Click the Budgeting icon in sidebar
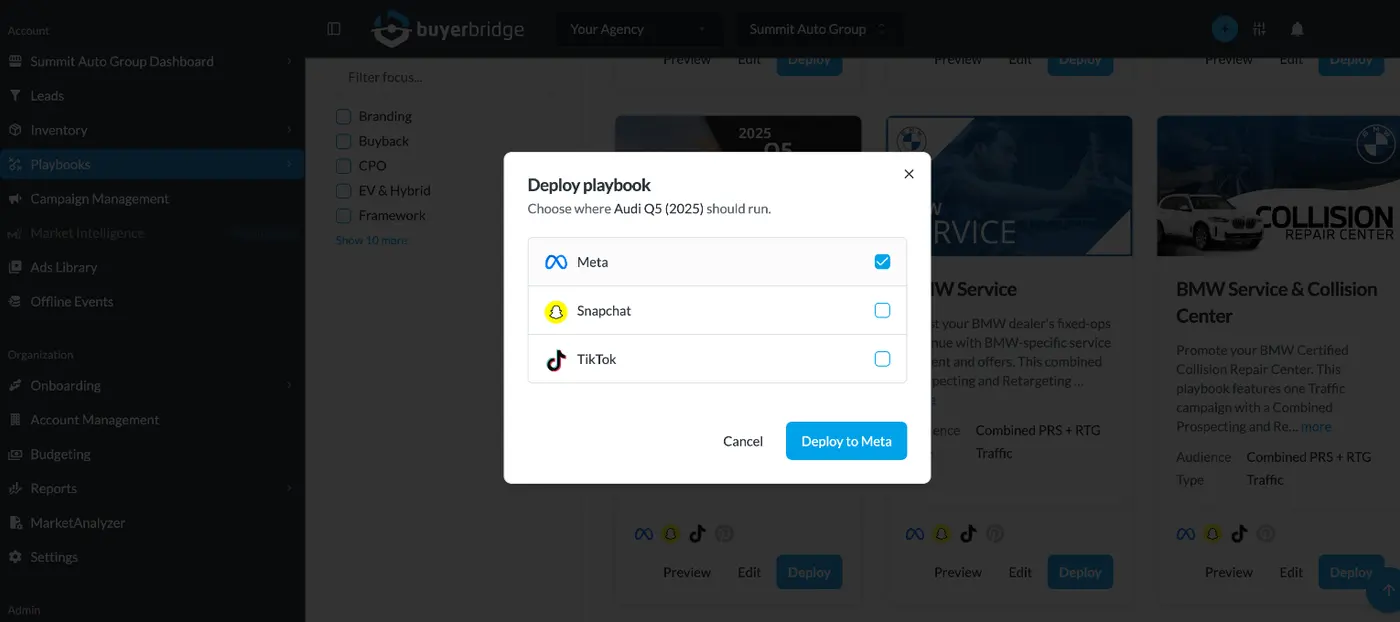Screen dimensions: 1400x622 [x=15, y=454]
